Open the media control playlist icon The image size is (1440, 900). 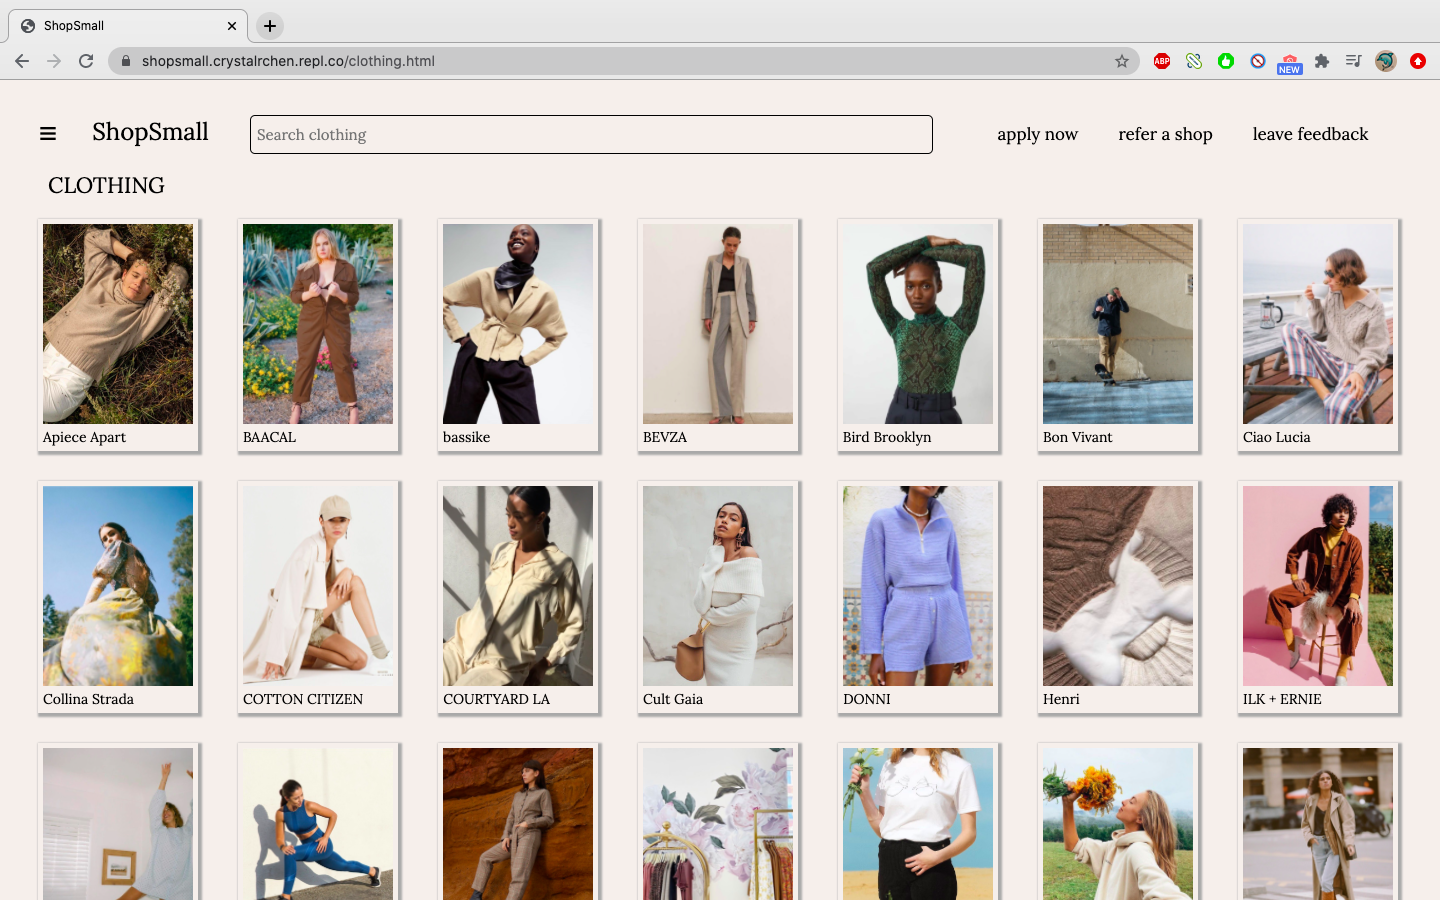(1354, 61)
